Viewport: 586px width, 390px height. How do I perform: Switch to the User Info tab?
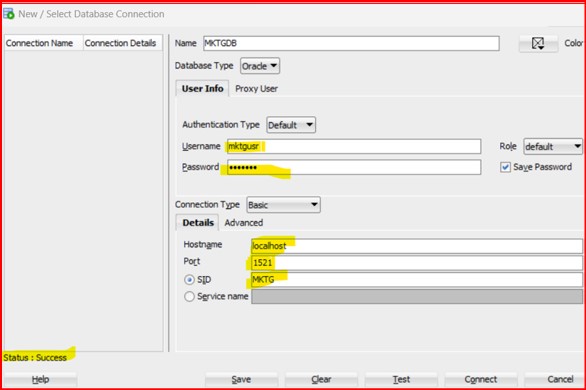[x=202, y=89]
